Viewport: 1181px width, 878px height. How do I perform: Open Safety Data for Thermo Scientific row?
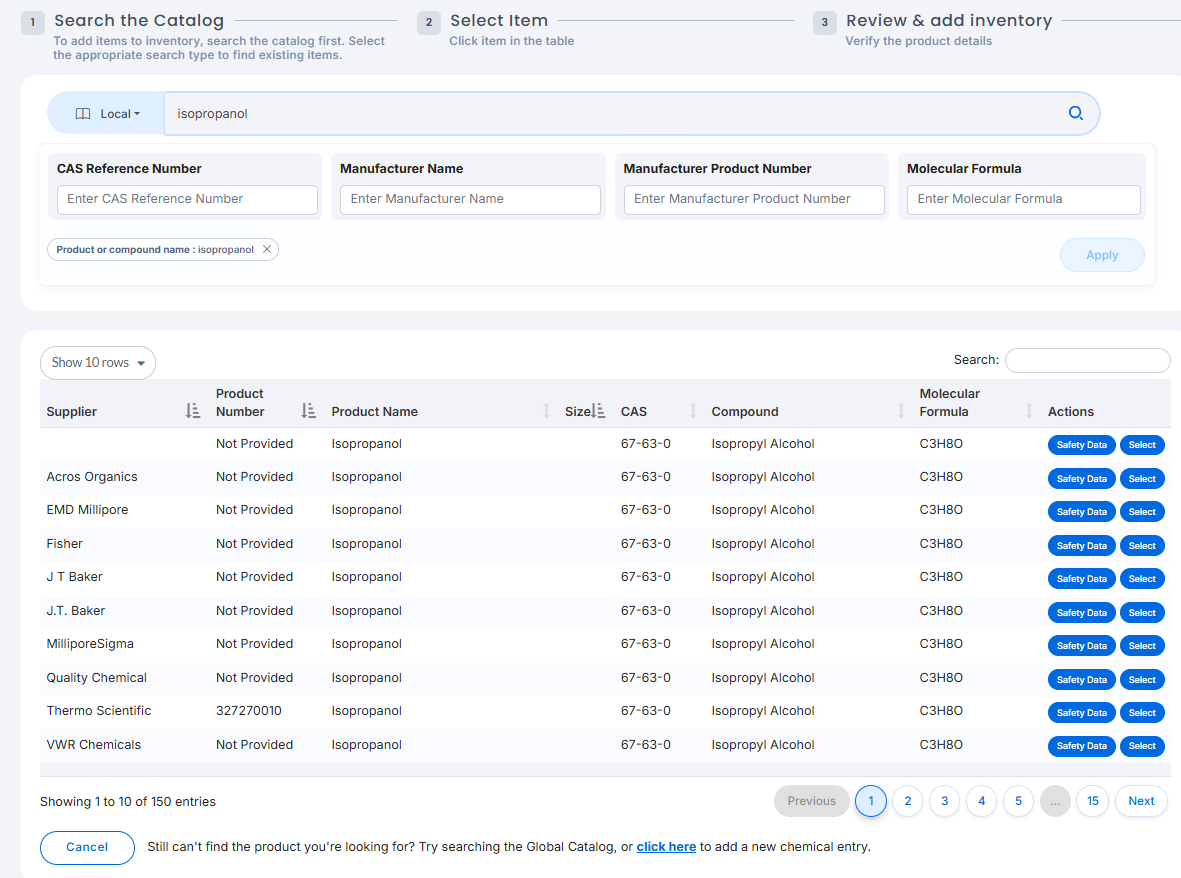pos(1082,713)
